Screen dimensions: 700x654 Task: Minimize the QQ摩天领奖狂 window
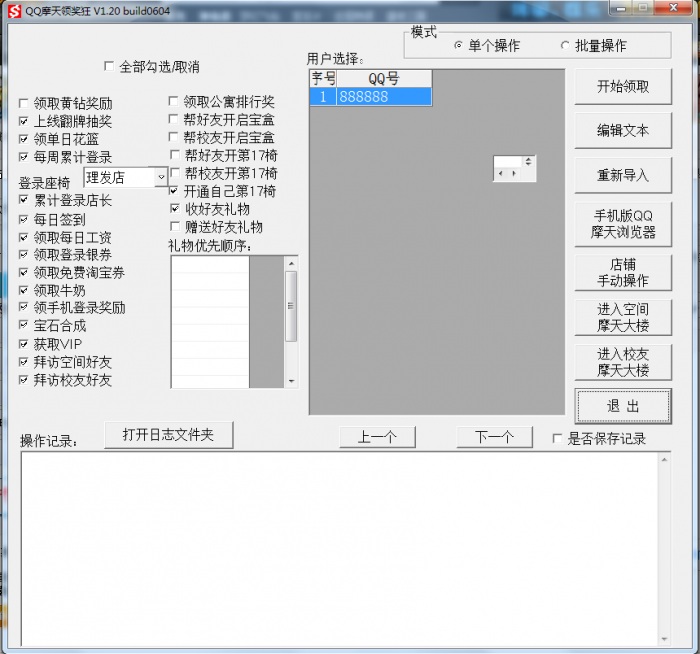point(621,8)
